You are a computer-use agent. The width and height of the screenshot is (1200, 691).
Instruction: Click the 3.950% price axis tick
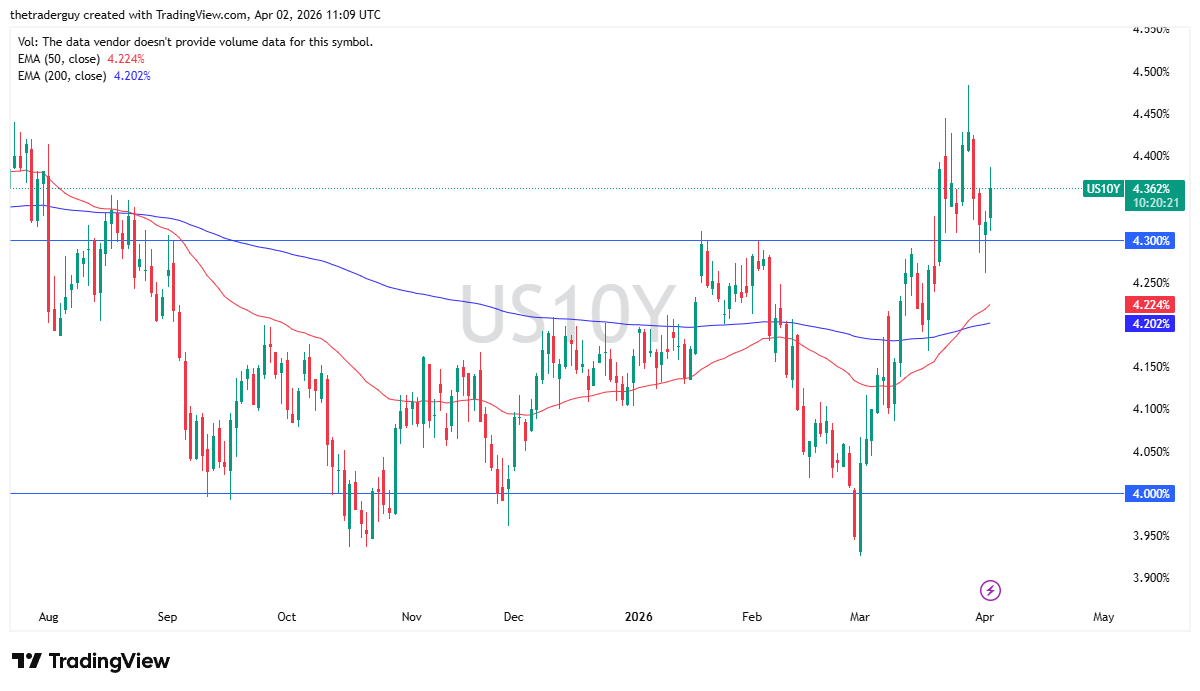click(x=1150, y=536)
